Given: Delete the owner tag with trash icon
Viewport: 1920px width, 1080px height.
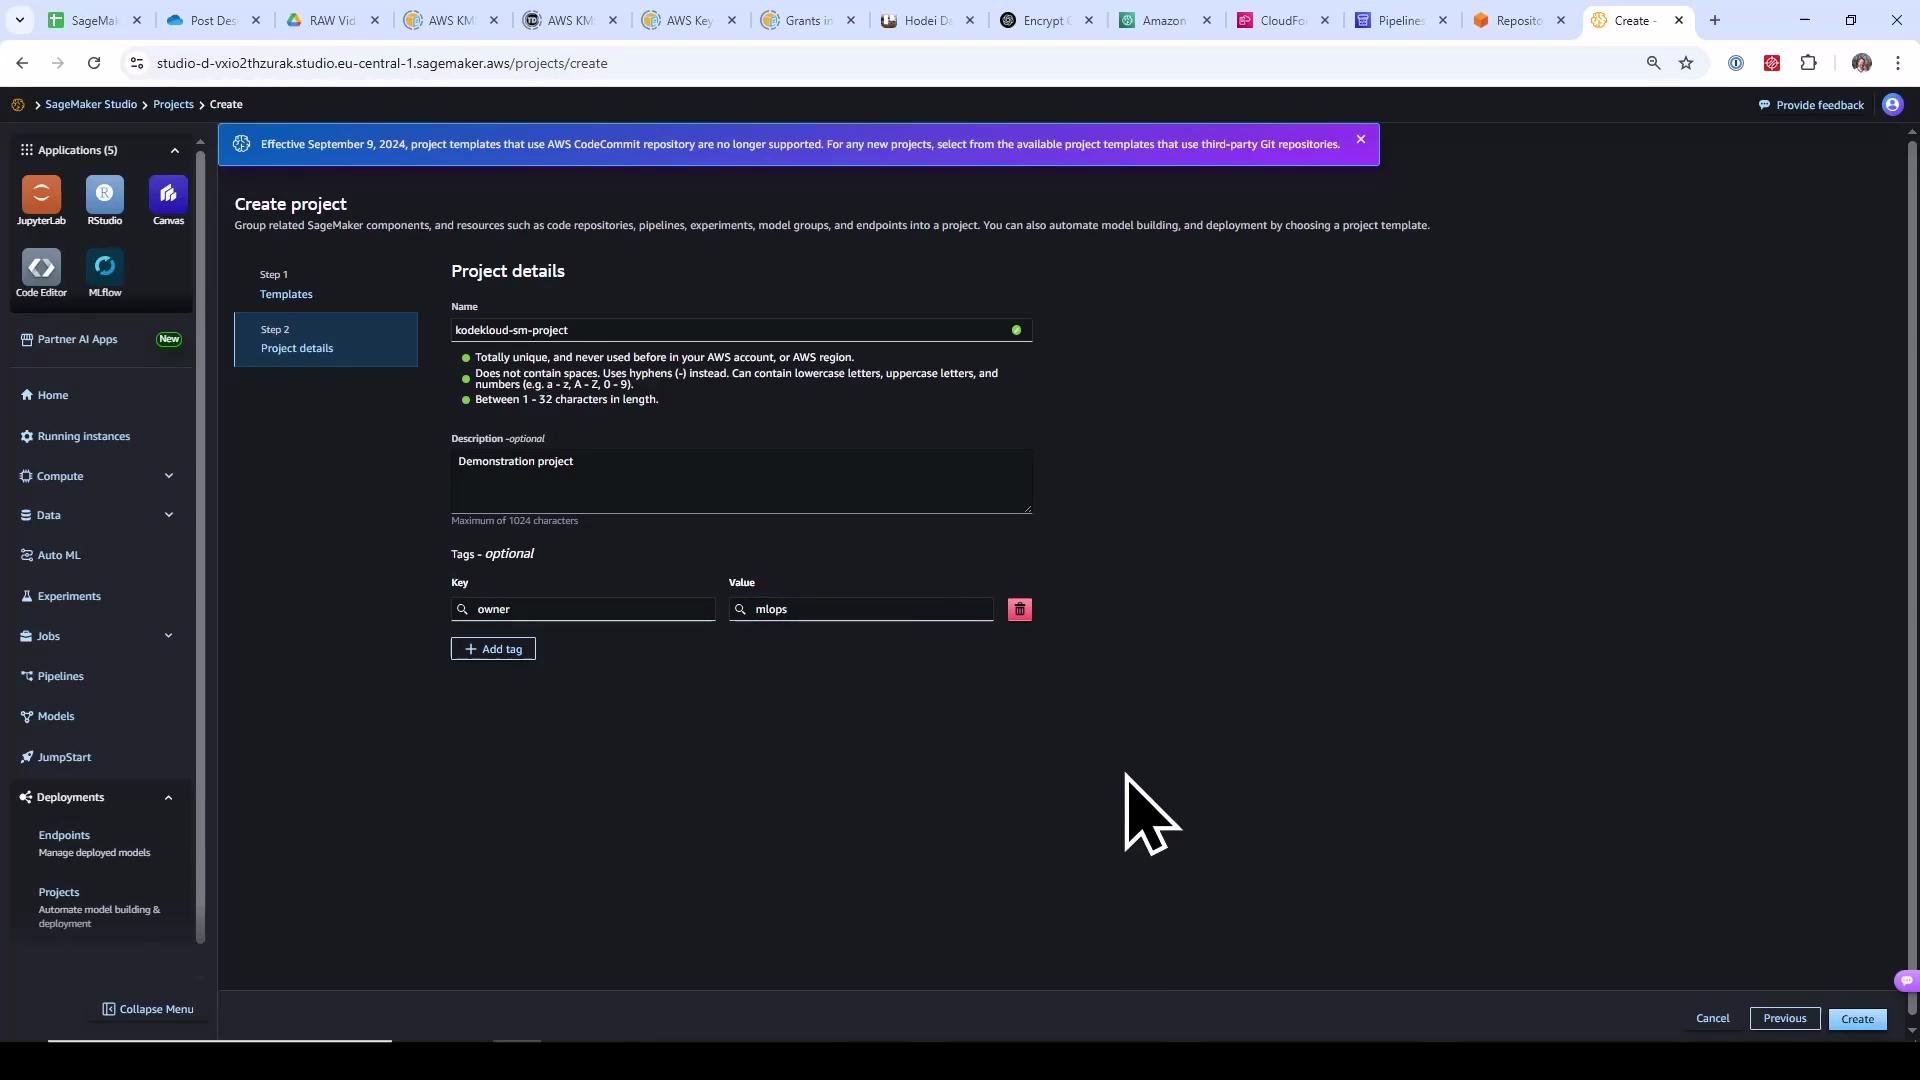Looking at the screenshot, I should click(1020, 609).
